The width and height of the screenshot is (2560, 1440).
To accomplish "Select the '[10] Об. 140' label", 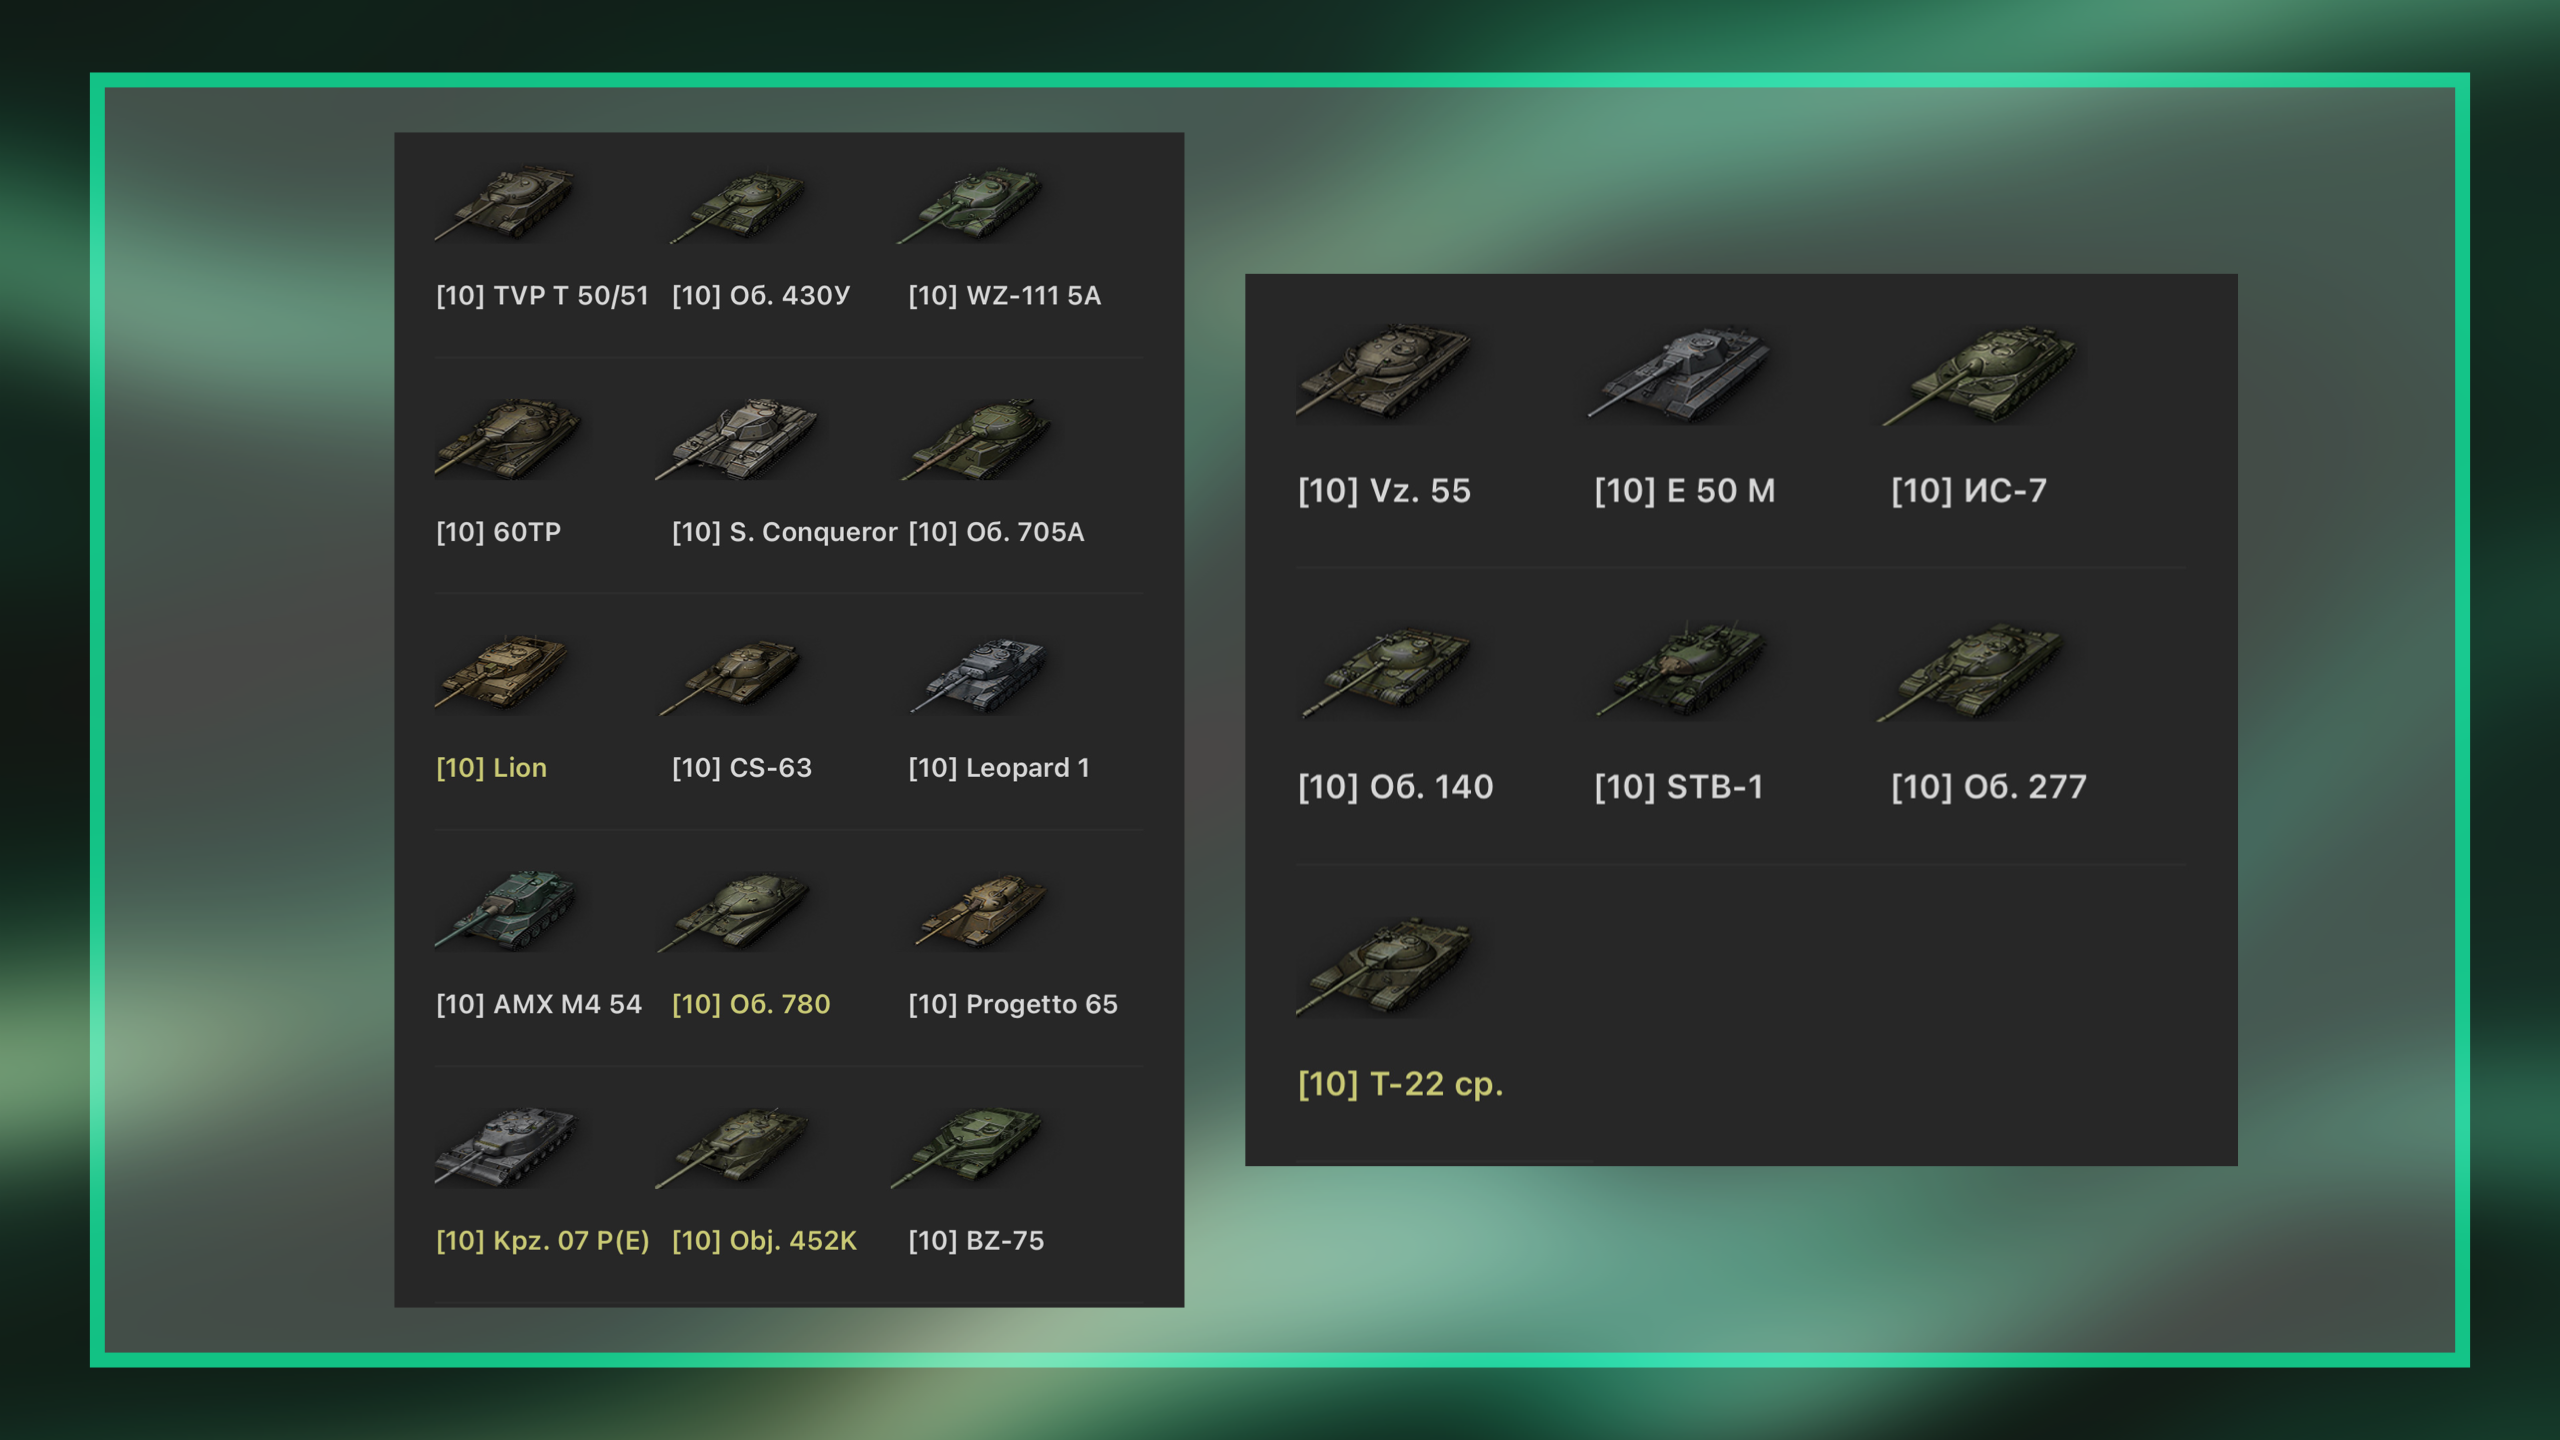I will point(1395,787).
